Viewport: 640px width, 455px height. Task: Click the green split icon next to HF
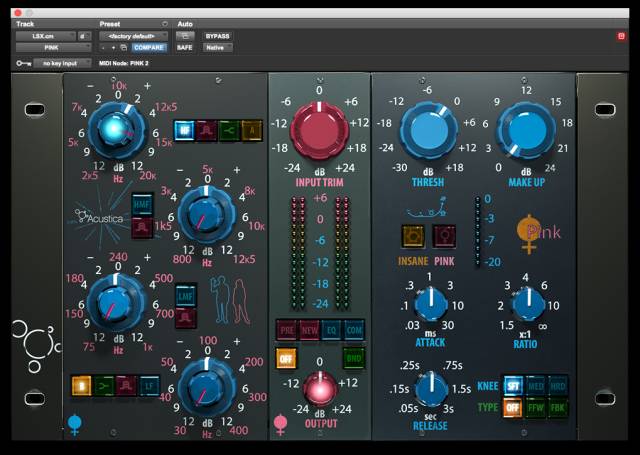229,130
